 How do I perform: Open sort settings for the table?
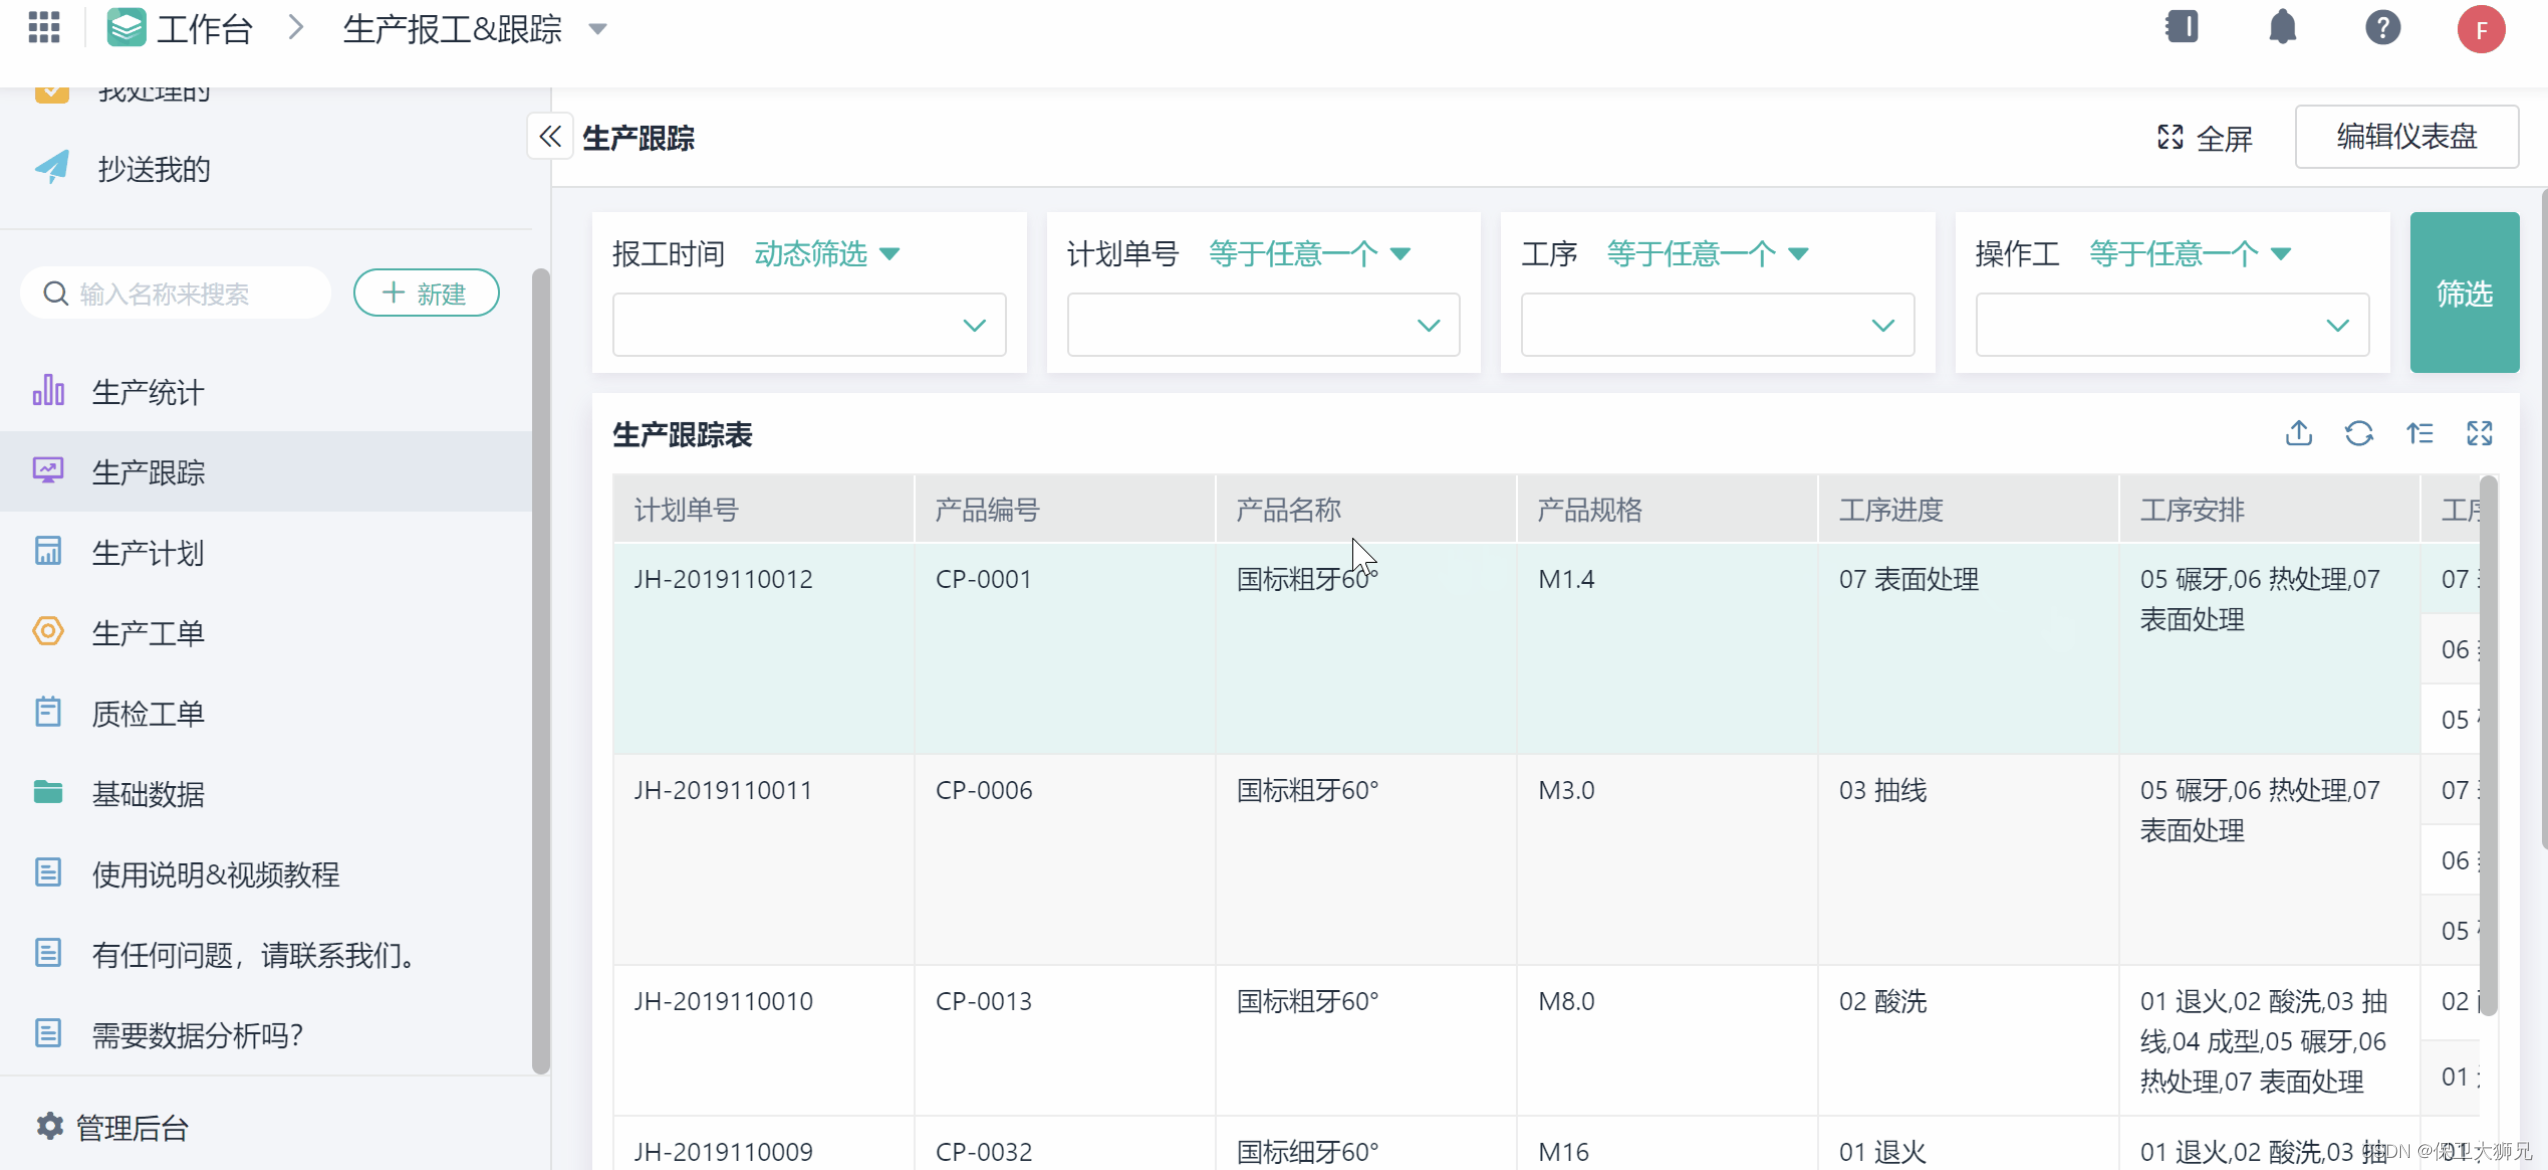(x=2421, y=433)
